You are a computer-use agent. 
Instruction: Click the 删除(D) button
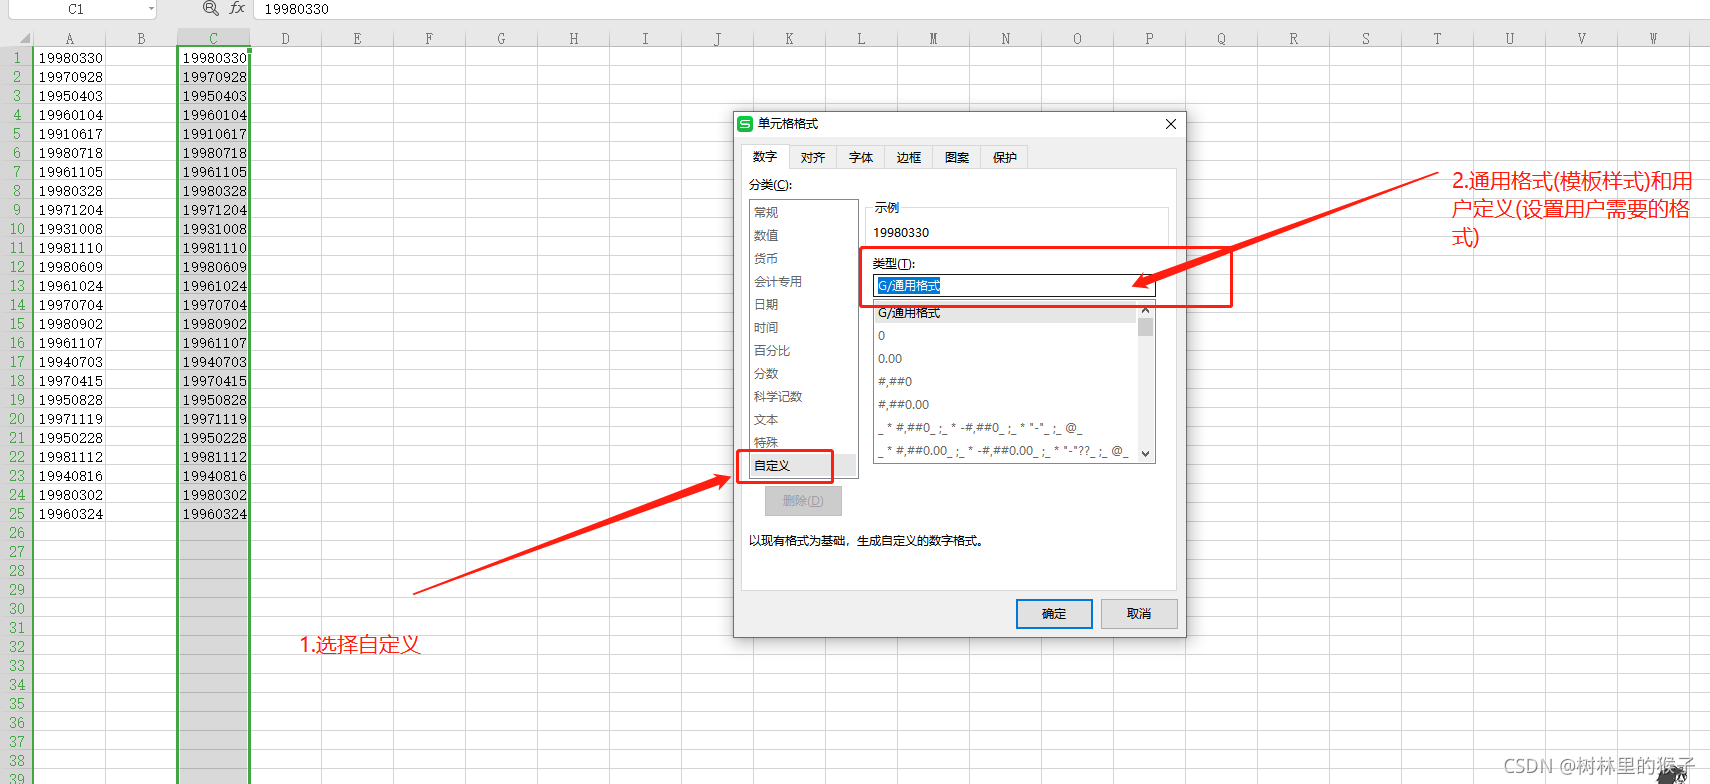[x=803, y=501]
